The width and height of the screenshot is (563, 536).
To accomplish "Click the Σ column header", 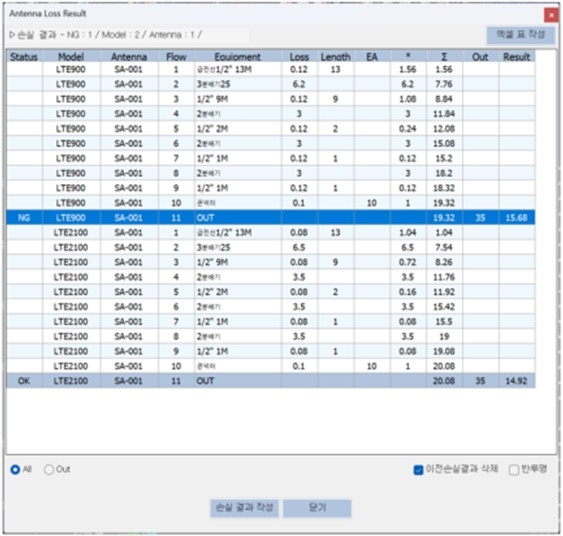I will pos(444,57).
